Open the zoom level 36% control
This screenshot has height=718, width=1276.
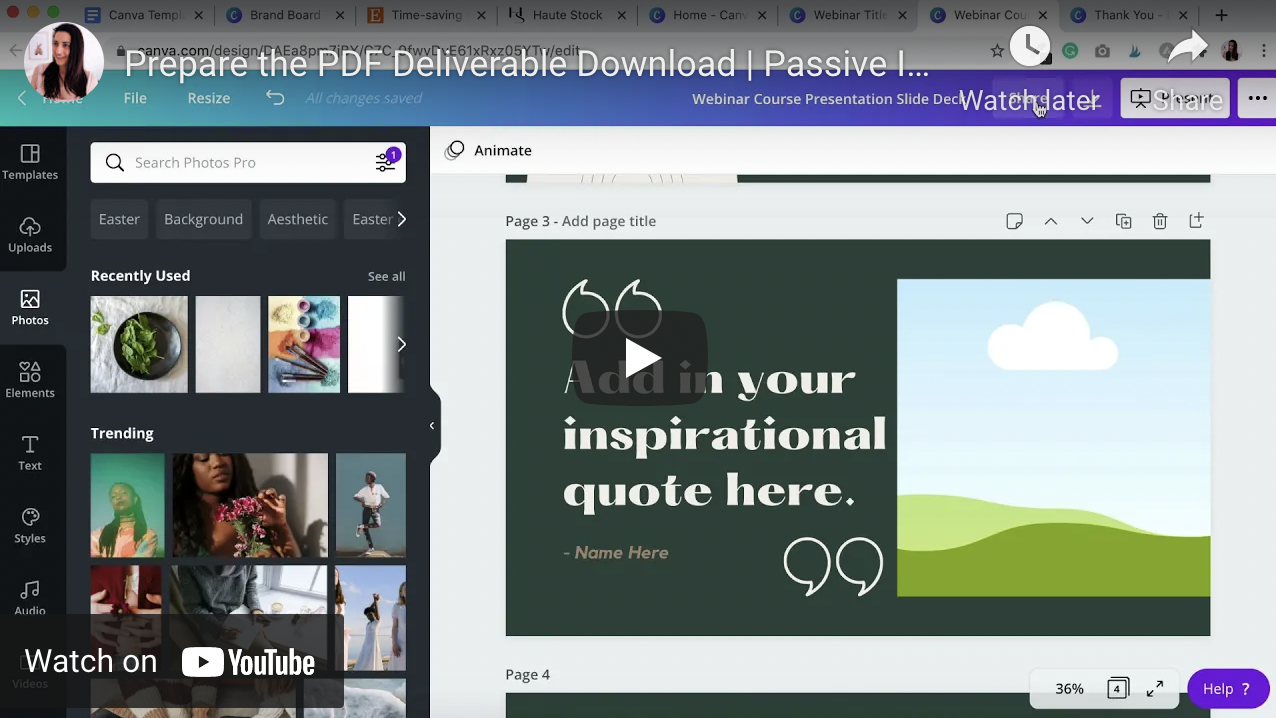[x=1069, y=688]
